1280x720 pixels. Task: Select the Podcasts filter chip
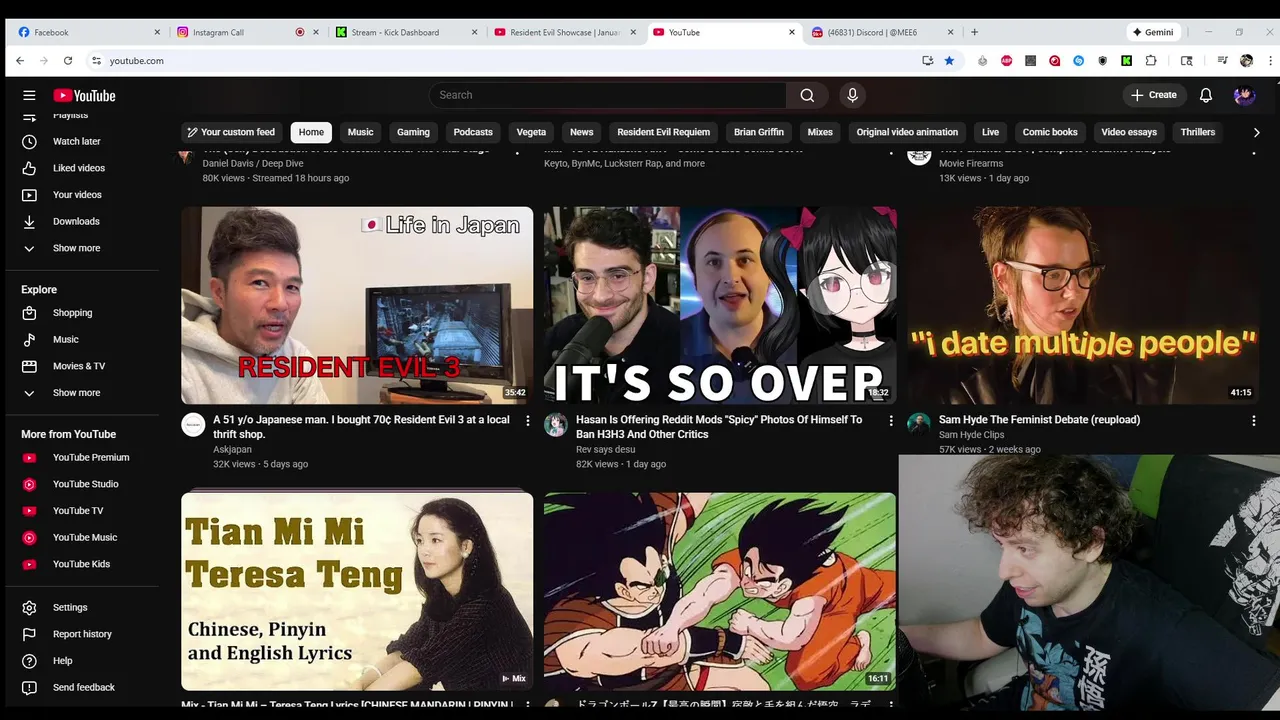[x=473, y=132]
